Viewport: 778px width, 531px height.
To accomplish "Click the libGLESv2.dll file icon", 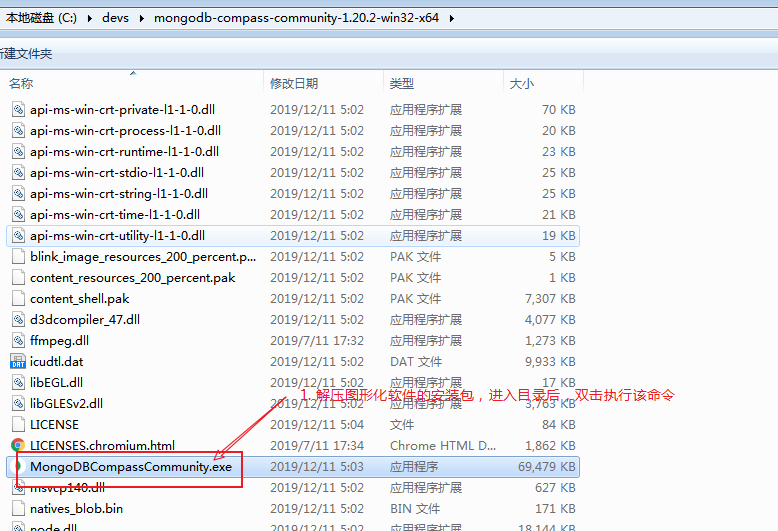I will [x=18, y=403].
